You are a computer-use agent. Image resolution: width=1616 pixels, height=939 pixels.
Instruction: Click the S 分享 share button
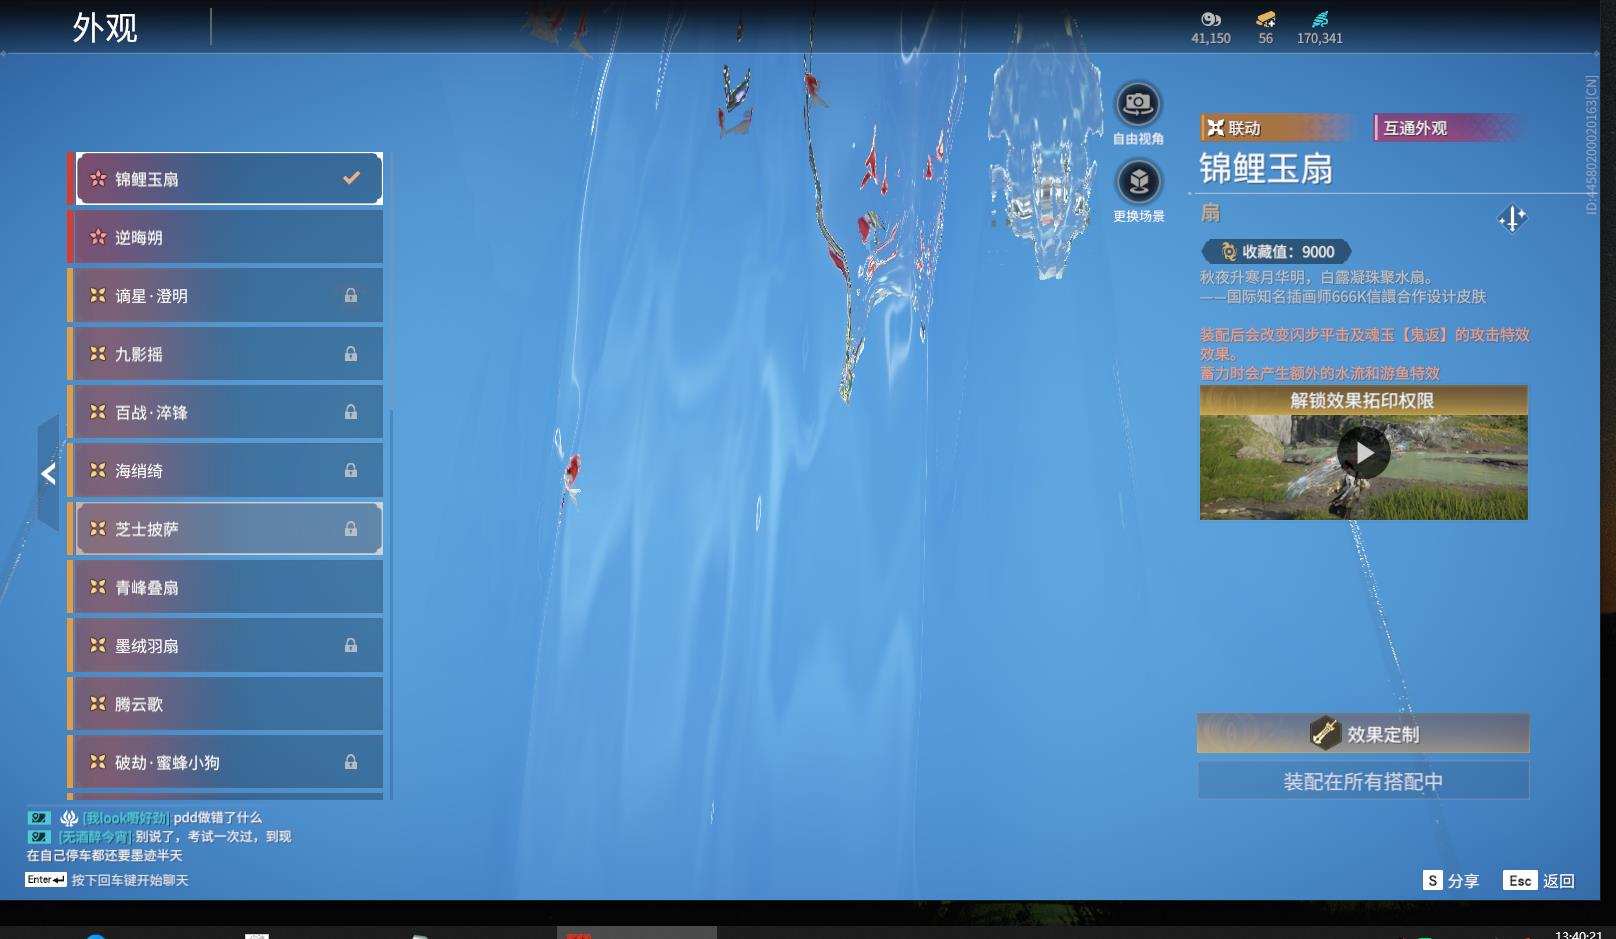point(1451,881)
